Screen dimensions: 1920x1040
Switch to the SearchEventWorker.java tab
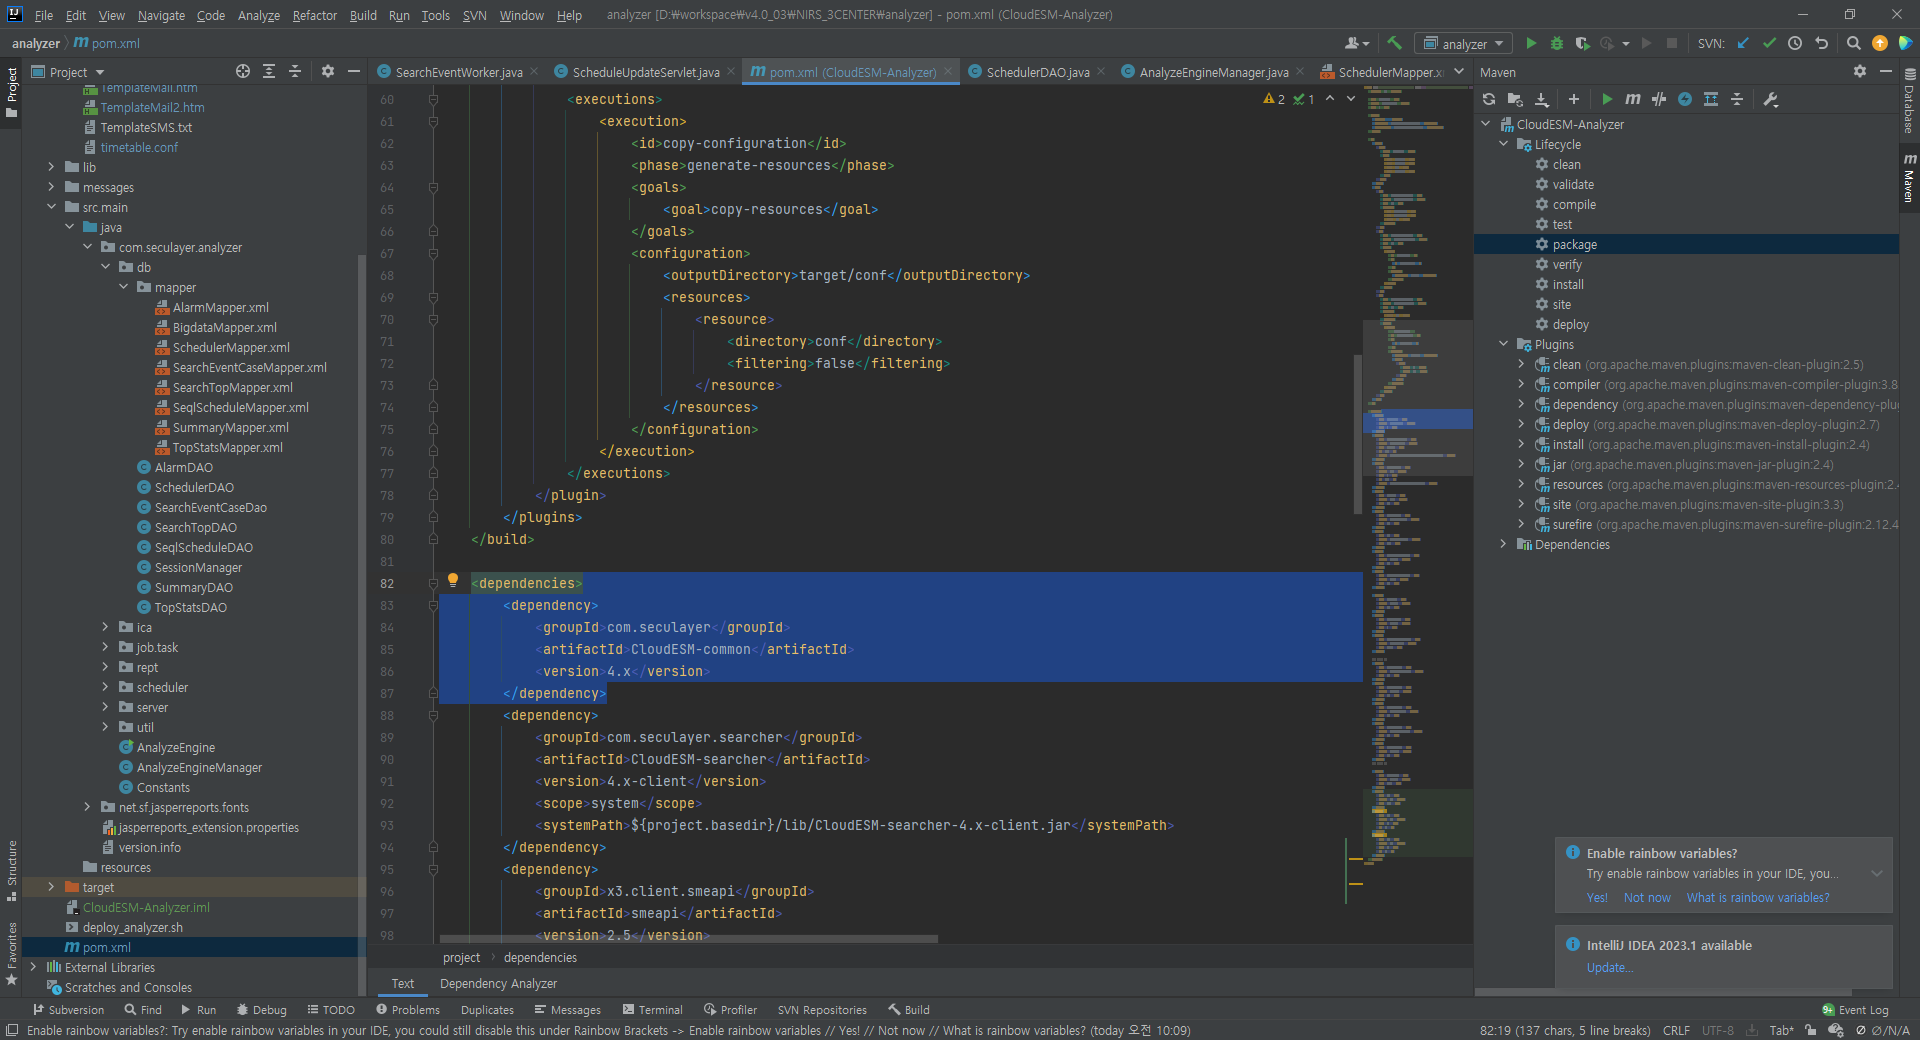click(x=458, y=72)
